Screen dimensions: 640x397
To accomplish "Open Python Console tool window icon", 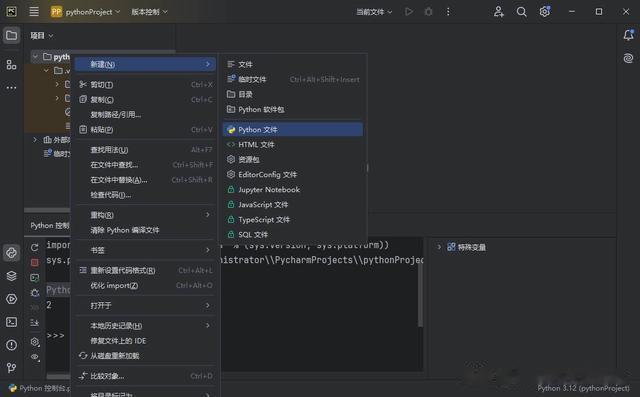I will 11,253.
